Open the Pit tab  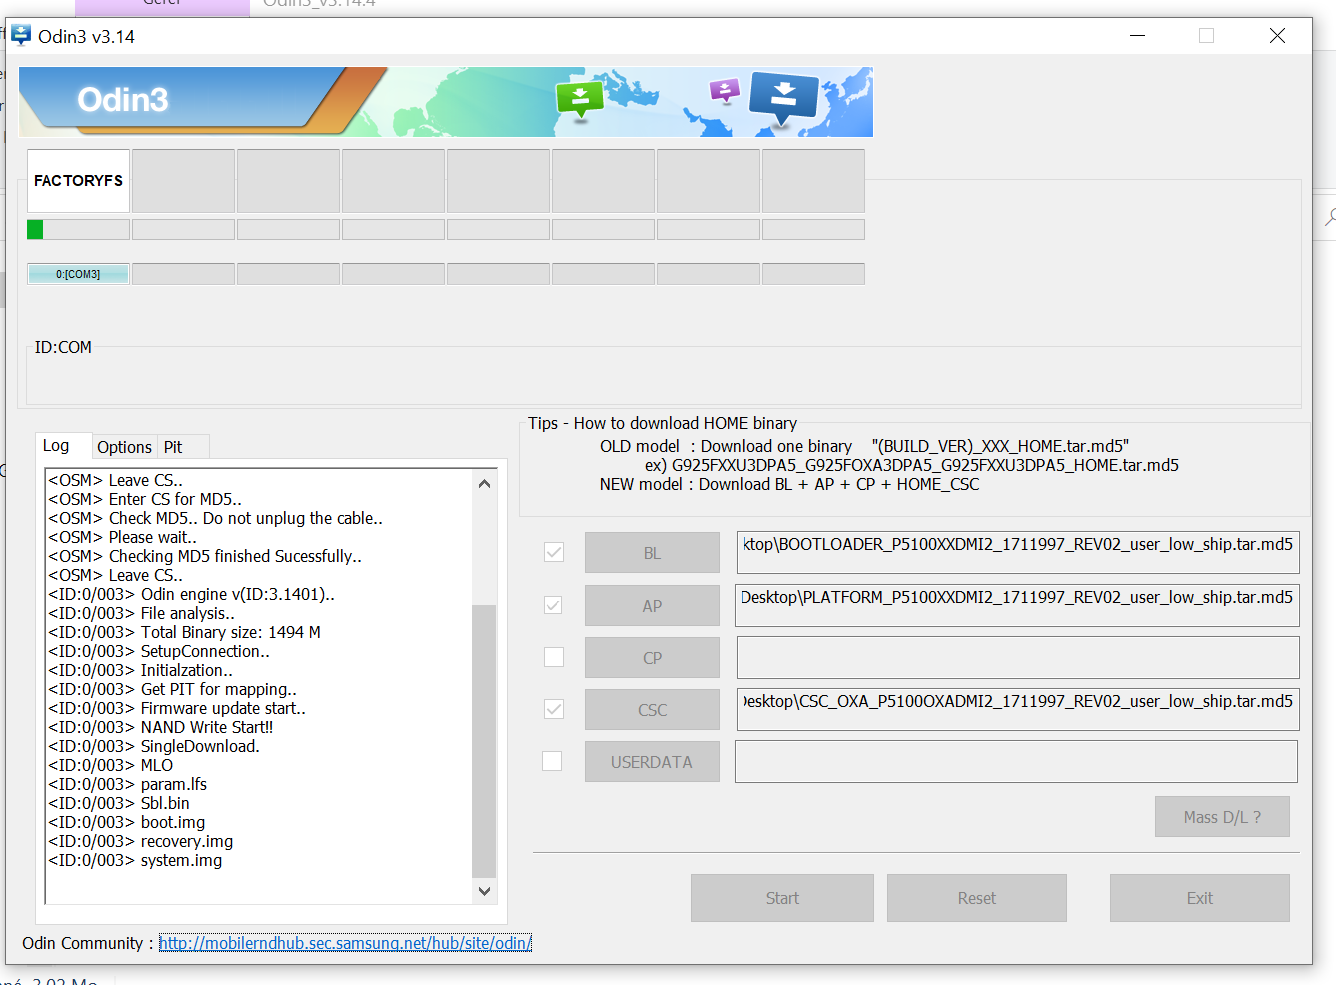tap(173, 447)
